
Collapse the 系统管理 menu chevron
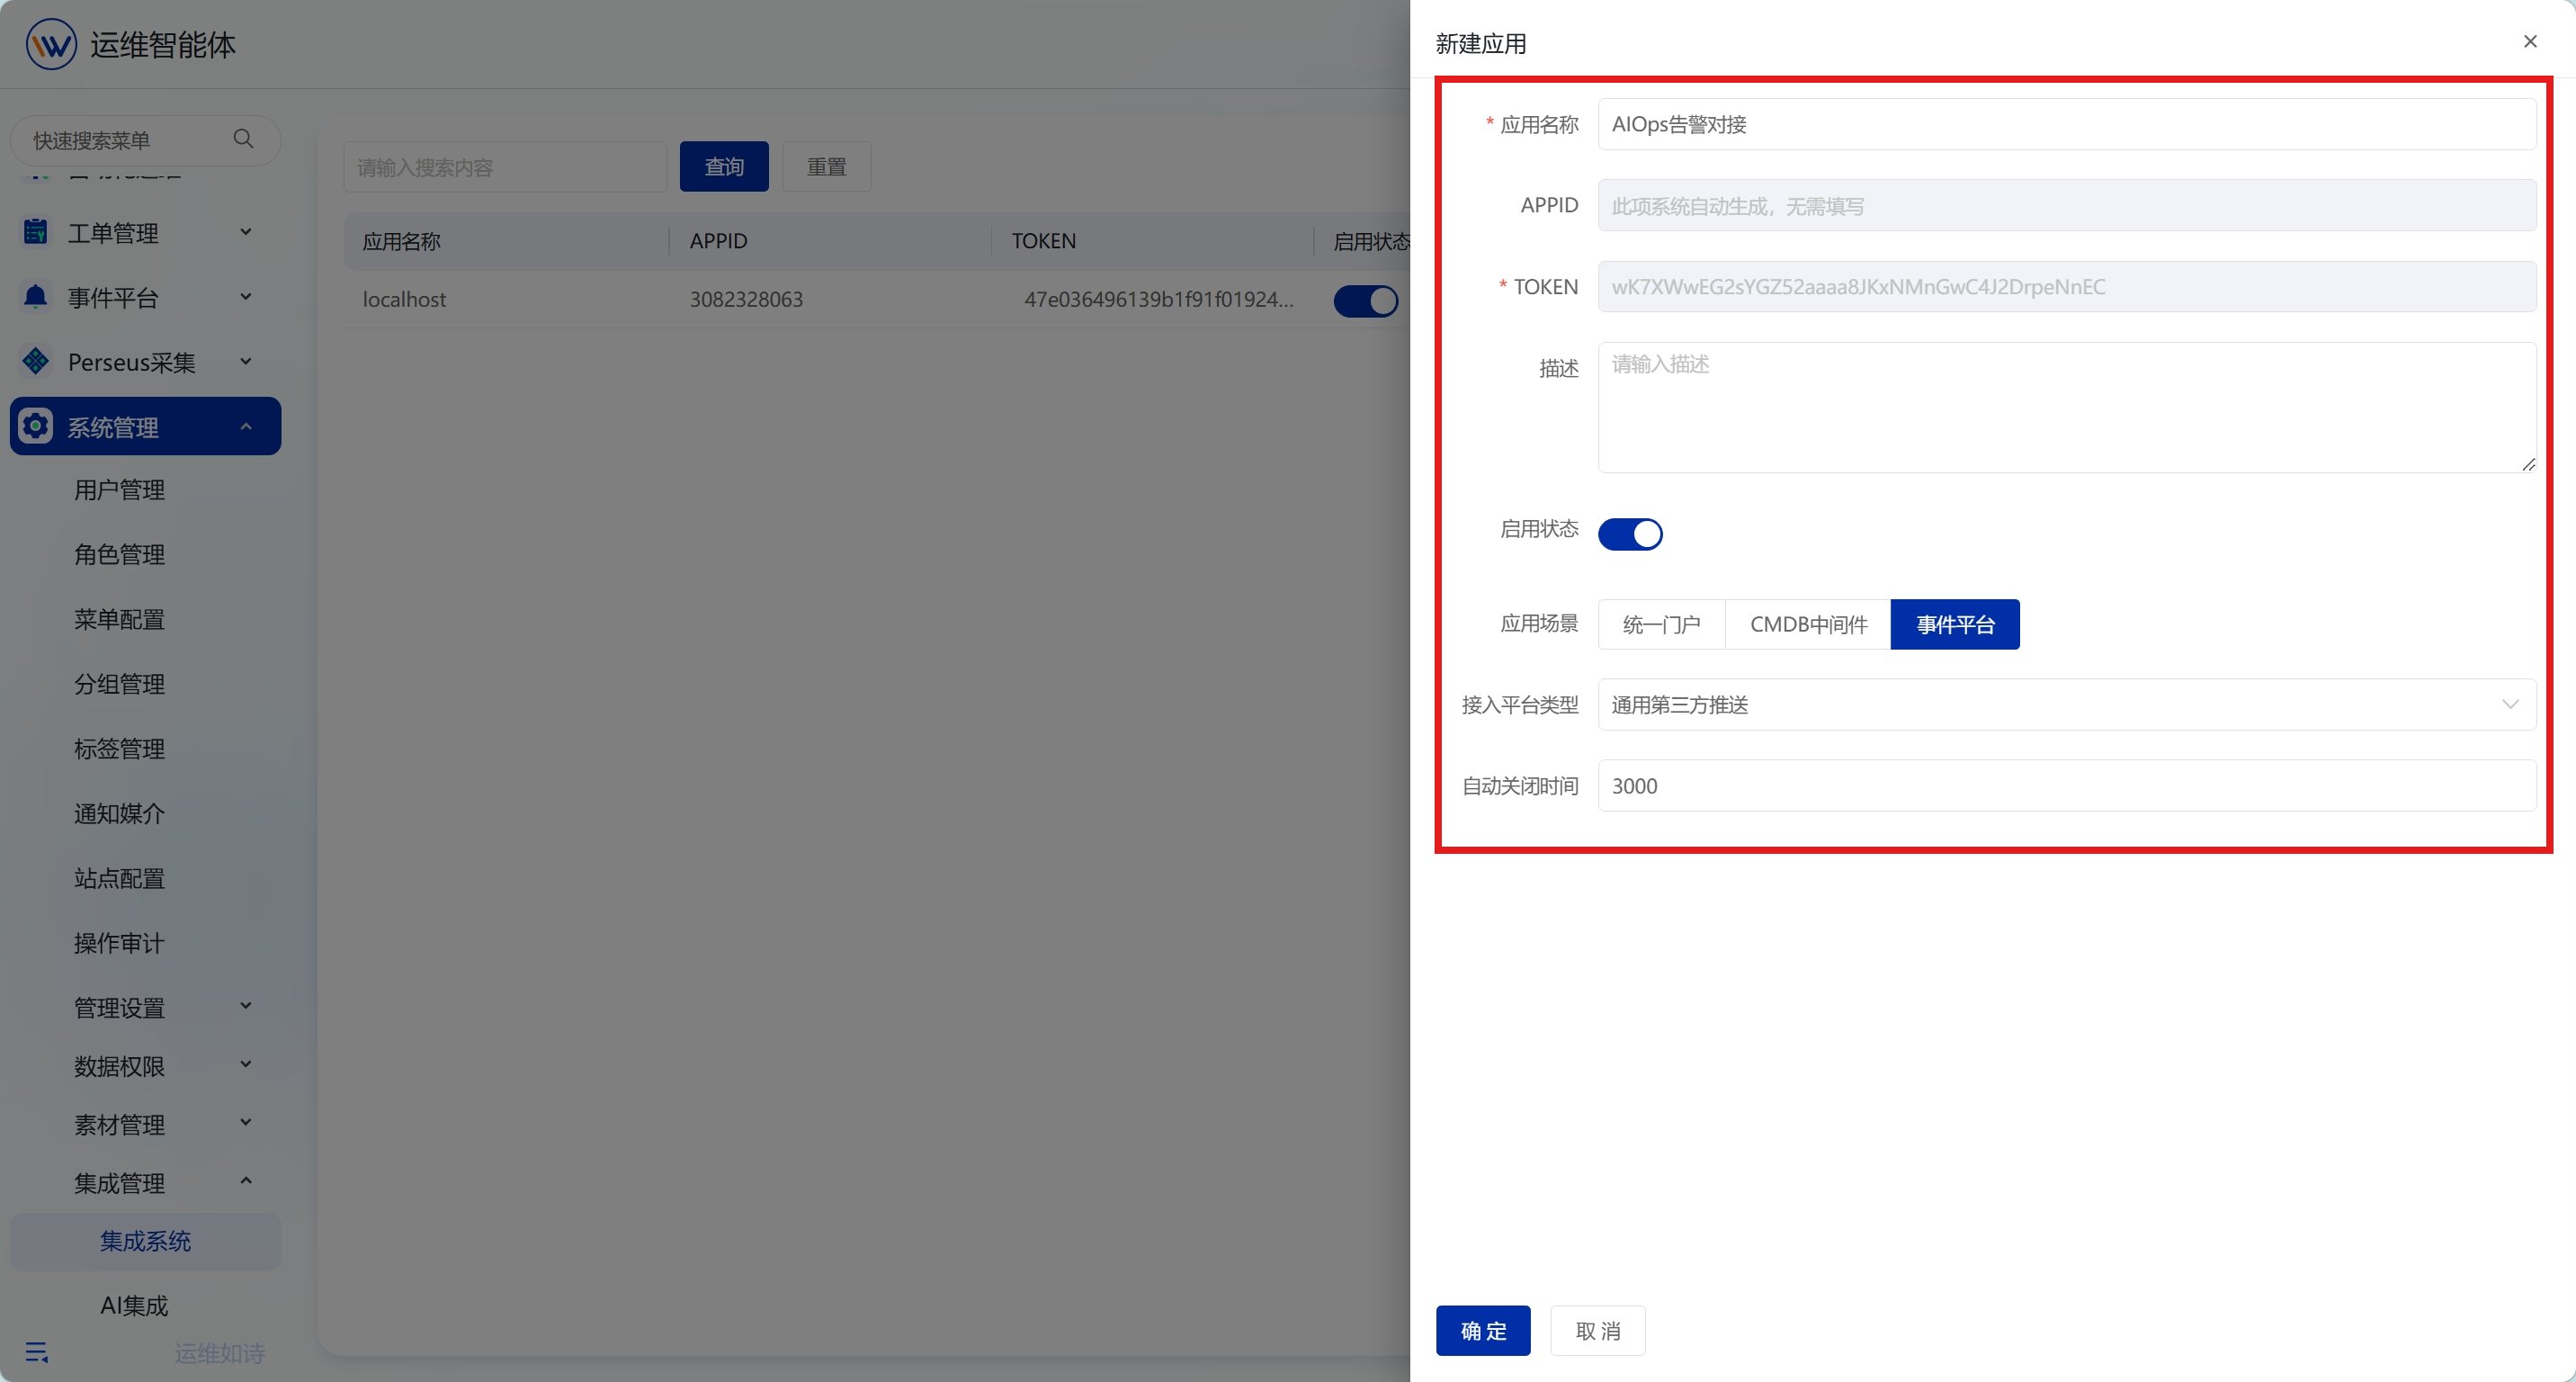coord(246,426)
